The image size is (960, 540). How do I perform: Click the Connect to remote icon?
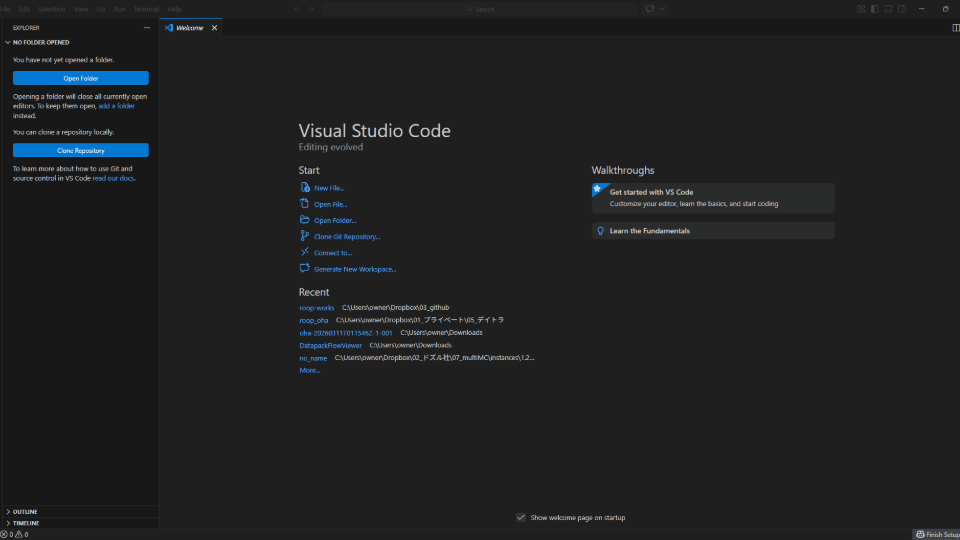point(305,253)
